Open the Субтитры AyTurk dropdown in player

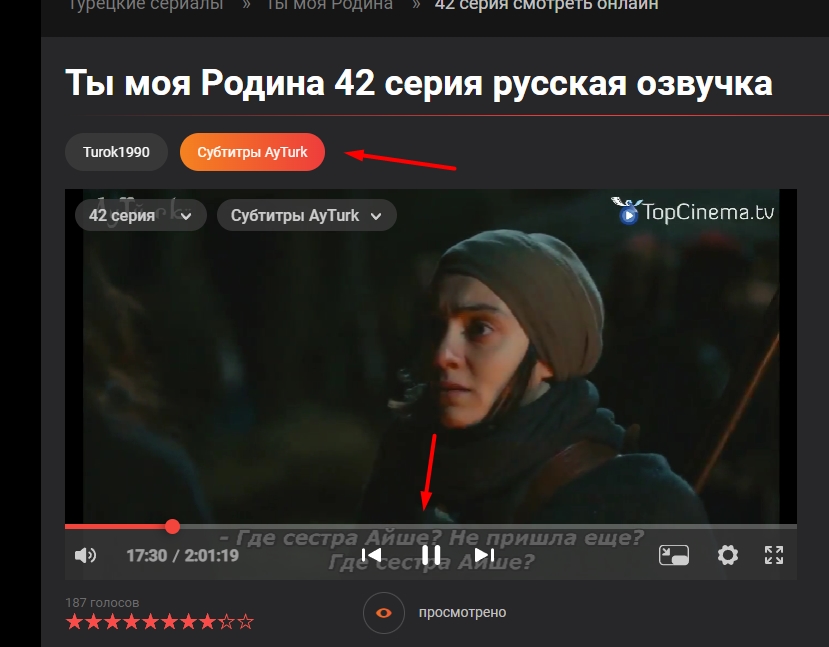click(x=306, y=215)
